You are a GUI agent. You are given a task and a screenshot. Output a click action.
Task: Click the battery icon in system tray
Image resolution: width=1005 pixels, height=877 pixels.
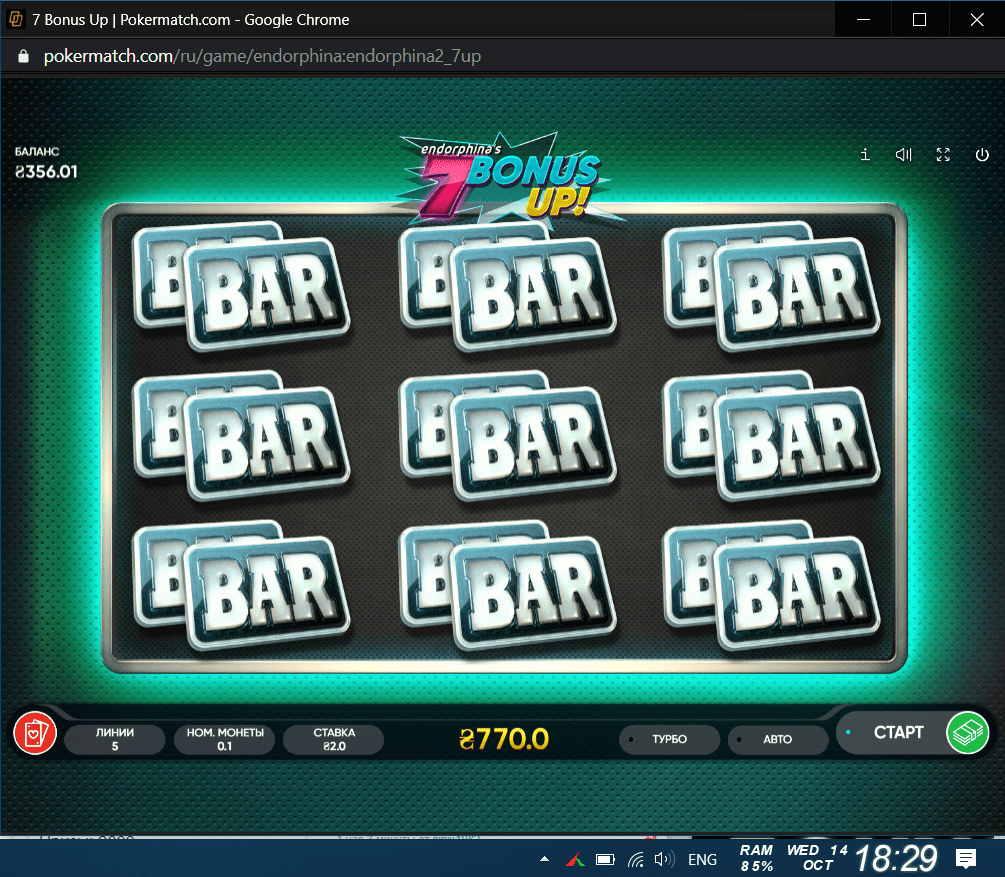coord(604,859)
